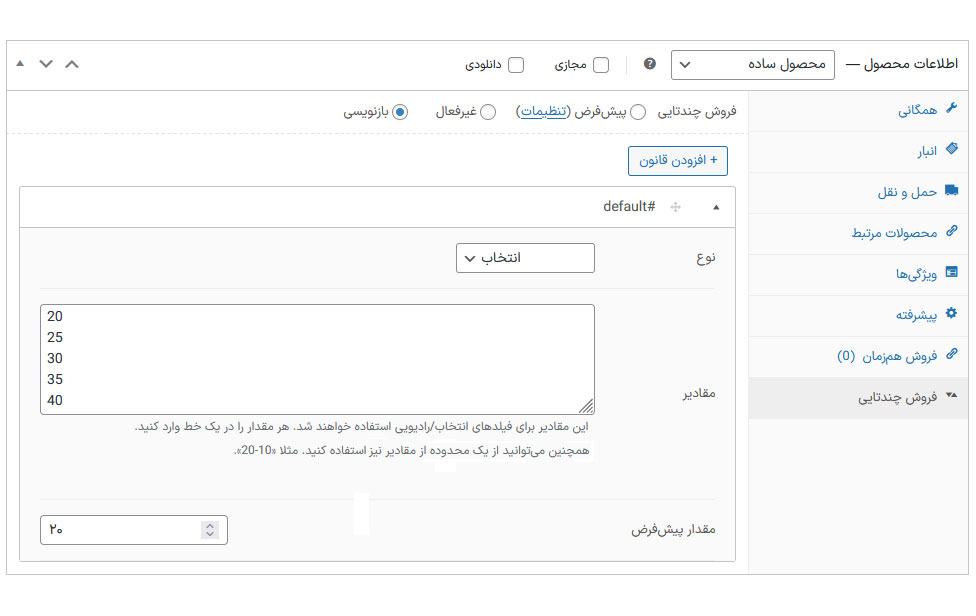Click the افزودن قانون button
The image size is (976, 616).
678,161
